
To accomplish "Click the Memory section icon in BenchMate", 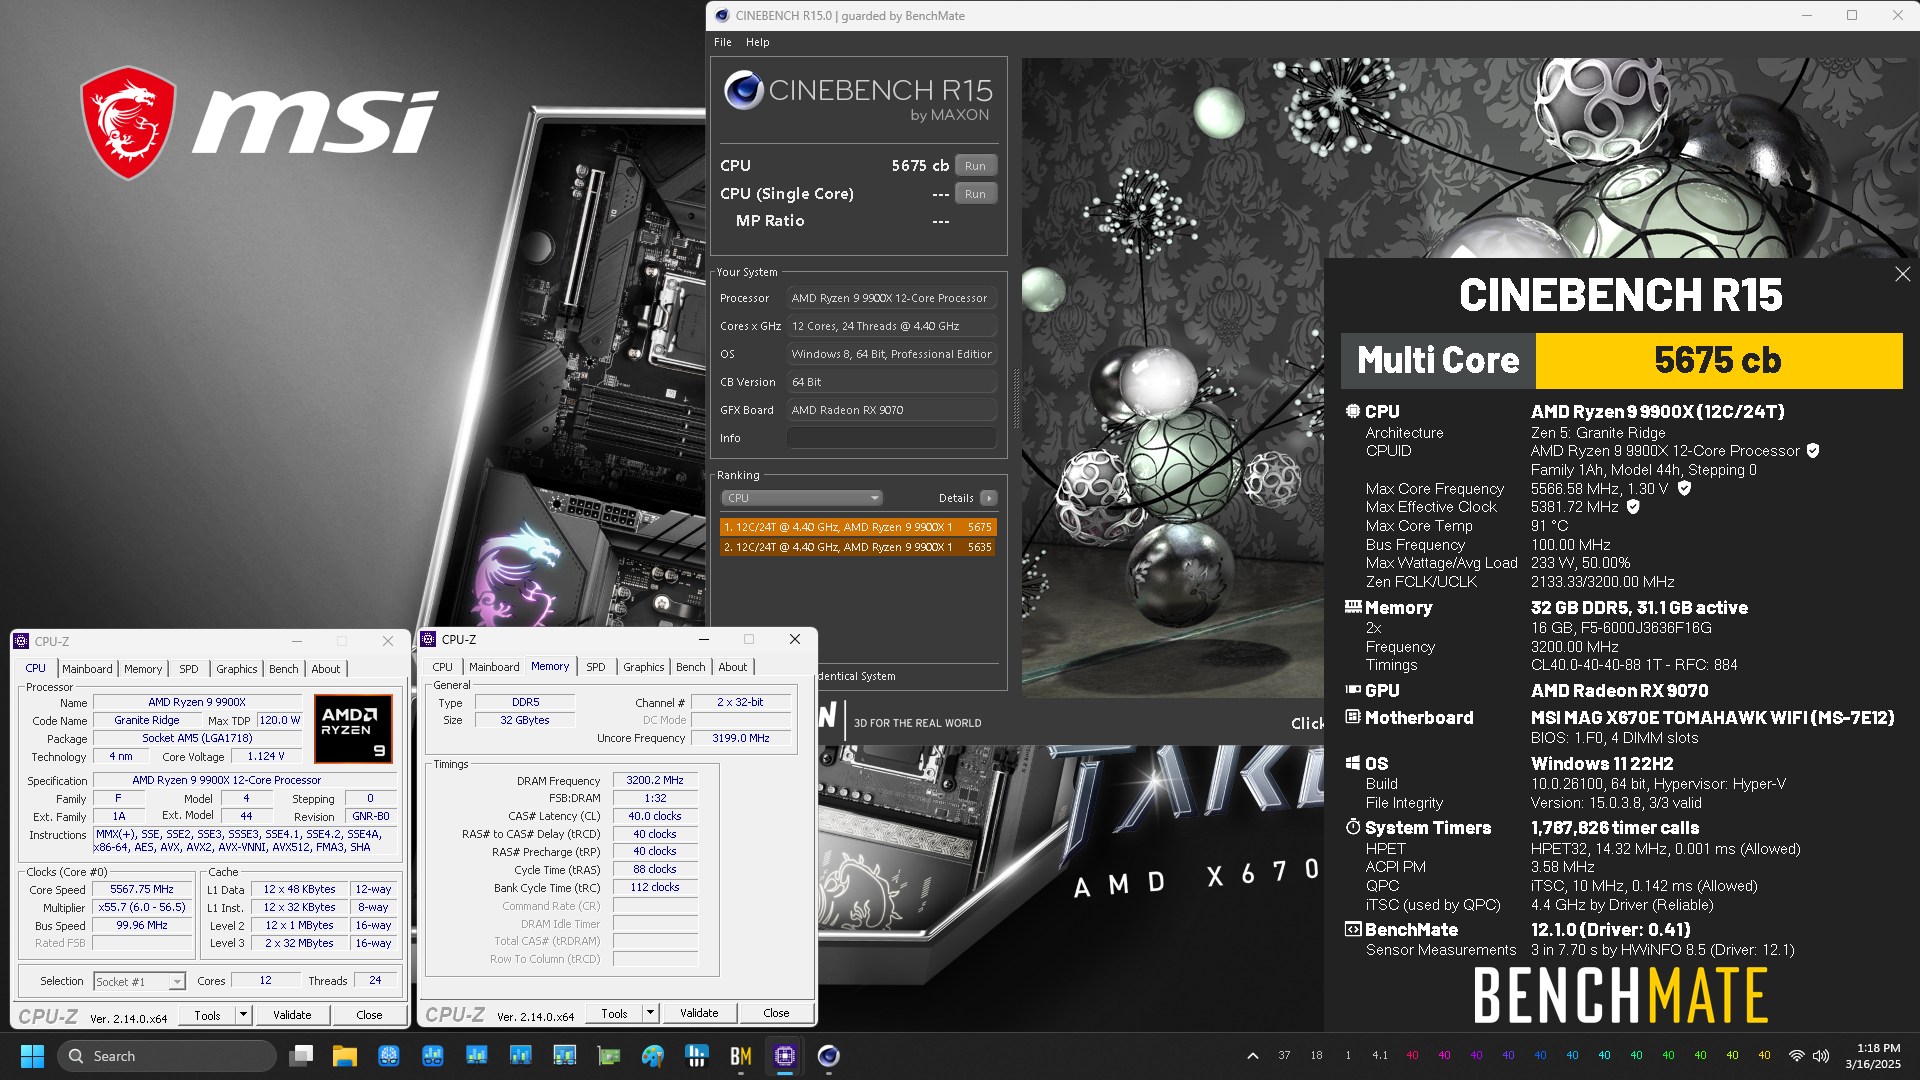I will [x=1353, y=607].
